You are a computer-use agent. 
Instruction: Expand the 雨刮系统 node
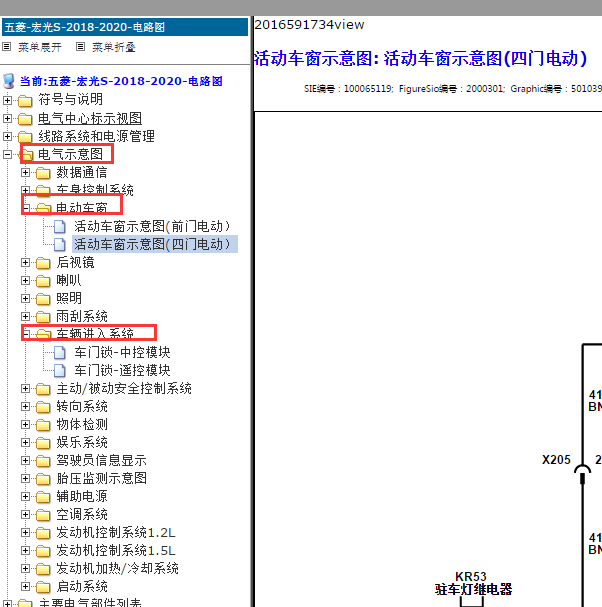click(25, 316)
